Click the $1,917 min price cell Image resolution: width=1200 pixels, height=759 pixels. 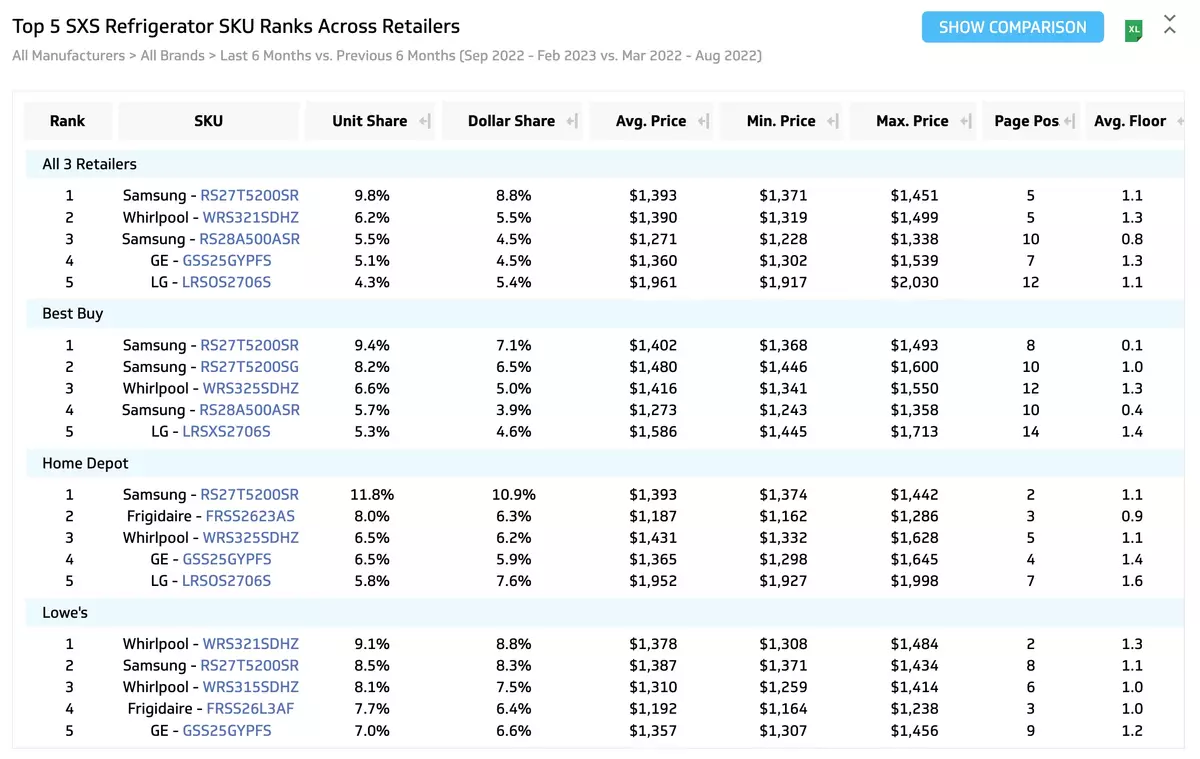tap(783, 282)
